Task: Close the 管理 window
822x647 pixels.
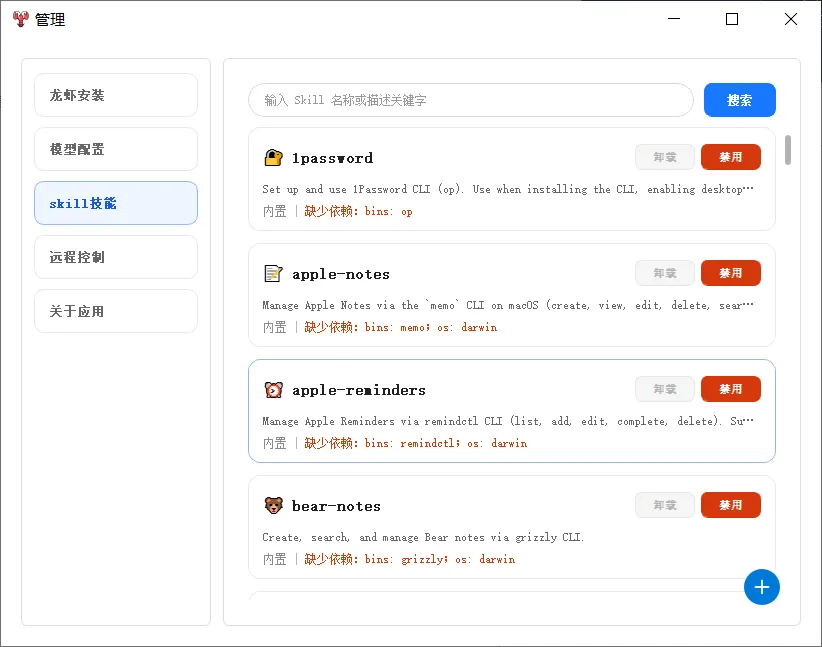Action: [791, 19]
